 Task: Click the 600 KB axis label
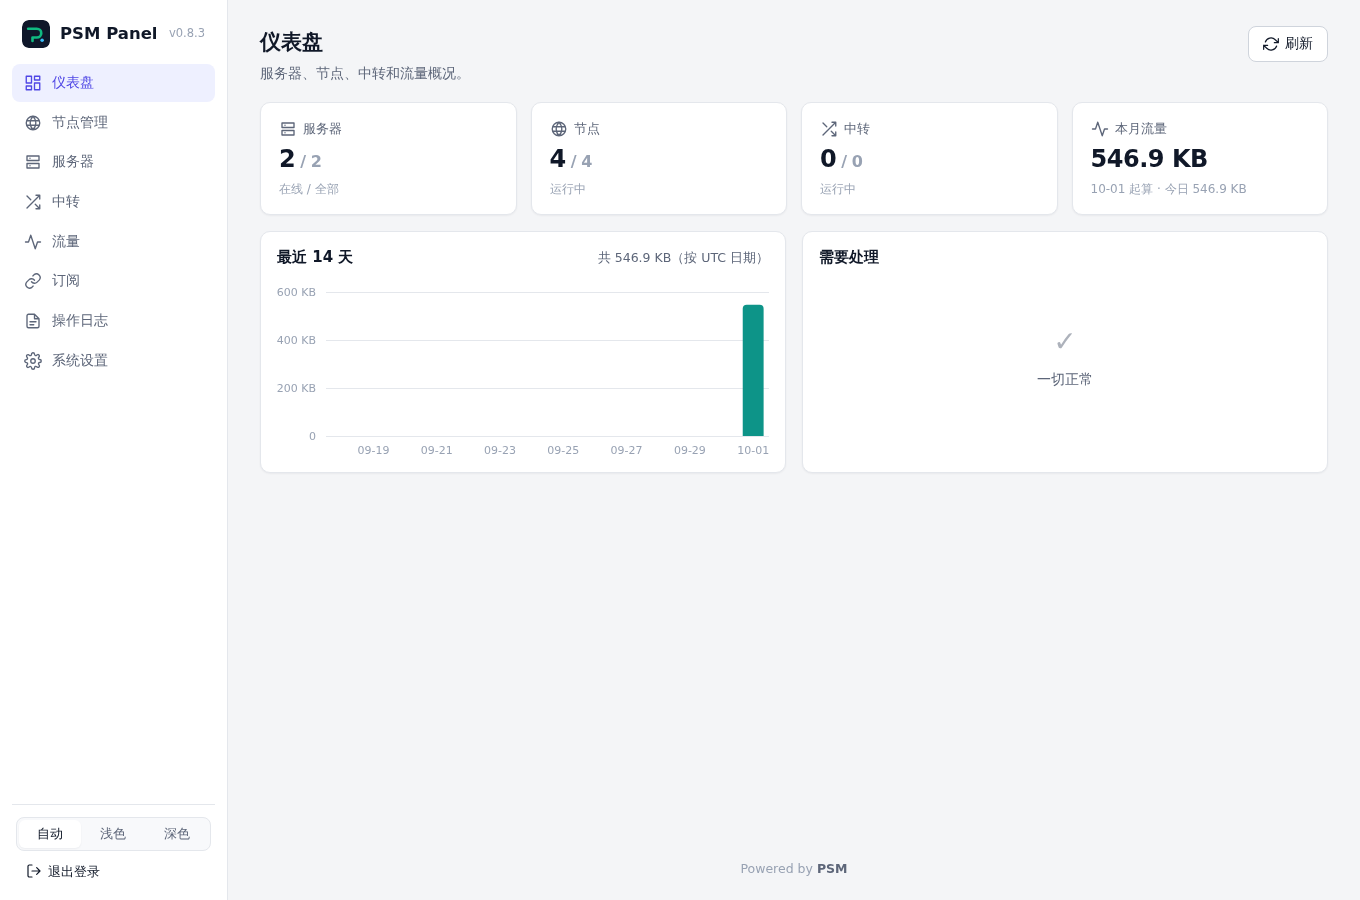pyautogui.click(x=296, y=292)
